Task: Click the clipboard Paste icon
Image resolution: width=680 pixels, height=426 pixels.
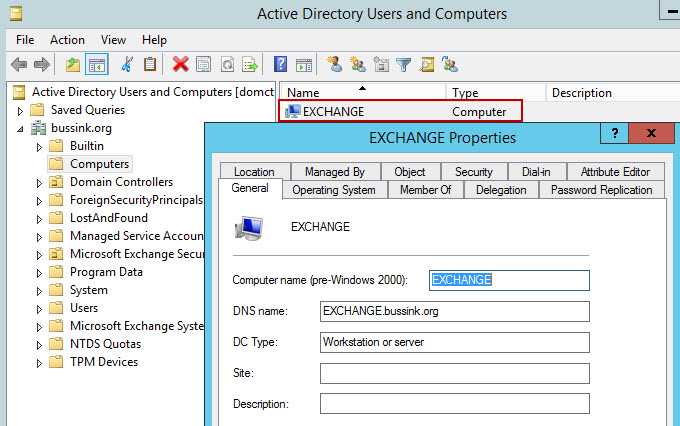Action: (150, 65)
